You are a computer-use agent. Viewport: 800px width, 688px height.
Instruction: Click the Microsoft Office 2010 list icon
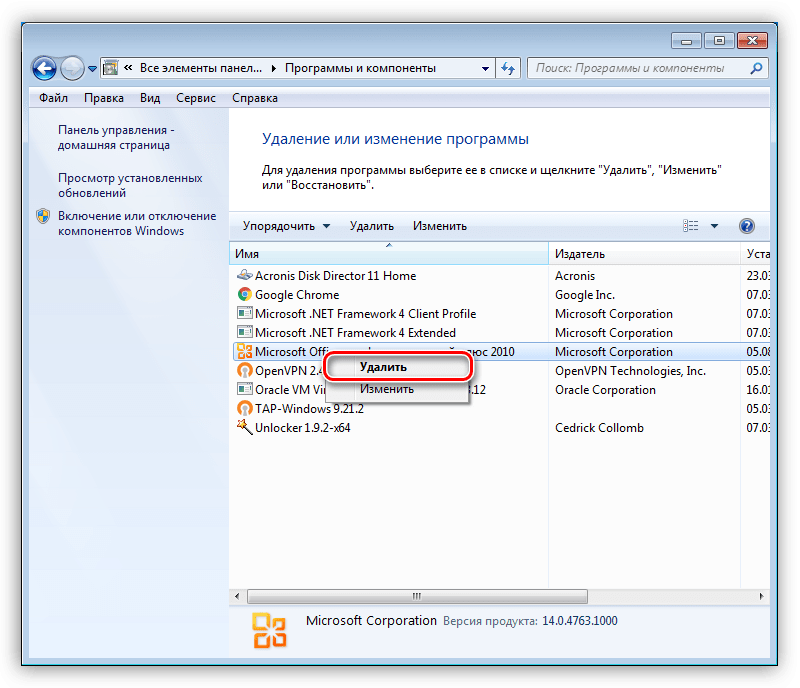point(245,351)
